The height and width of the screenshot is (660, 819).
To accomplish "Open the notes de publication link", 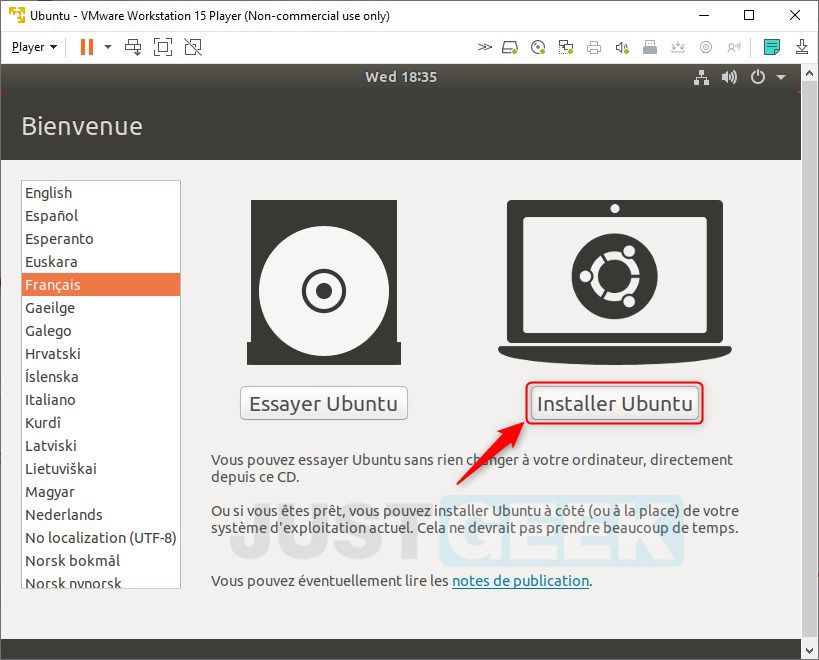I will tap(520, 581).
